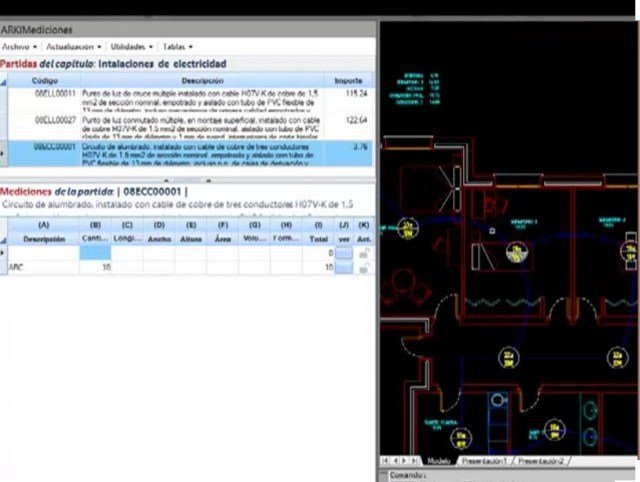Image resolution: width=640 pixels, height=482 pixels.
Task: Toggle the lock icon in the ARC row
Action: pyautogui.click(x=364, y=268)
